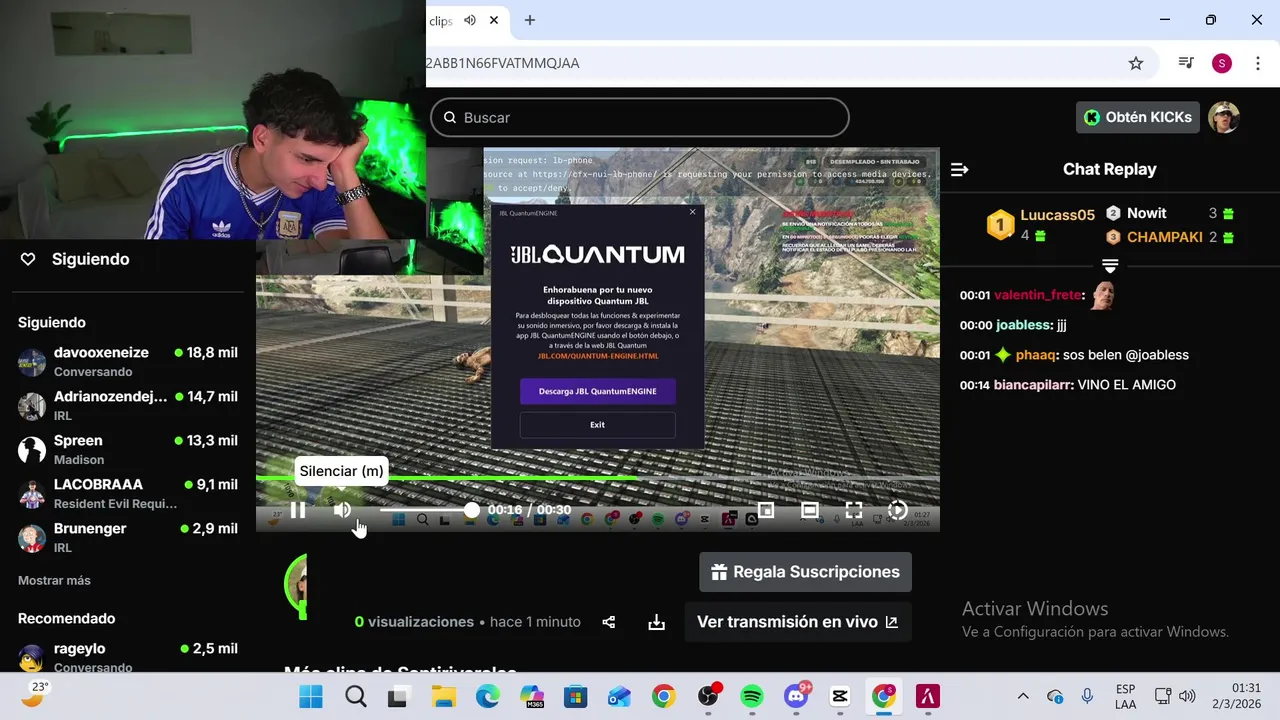Open Discord from taskbar
Screen dimensions: 1280x720
pos(796,696)
